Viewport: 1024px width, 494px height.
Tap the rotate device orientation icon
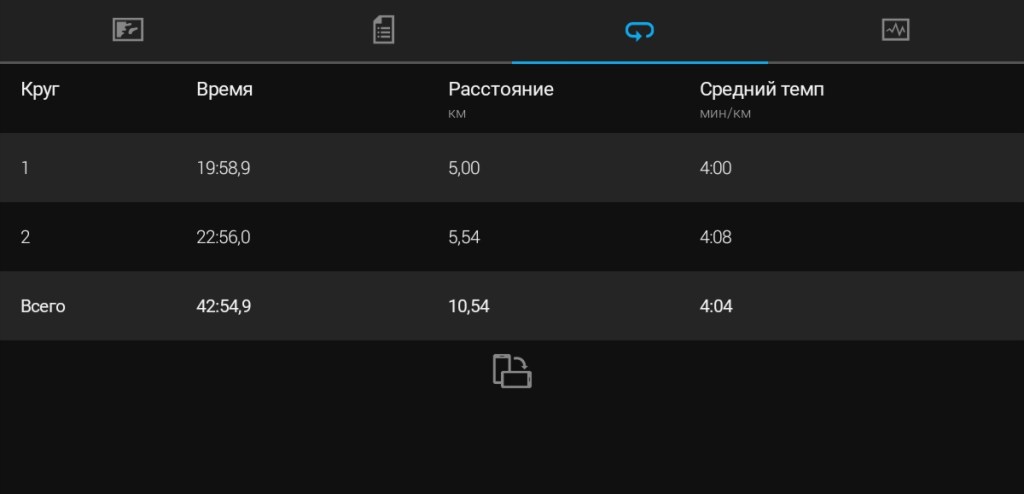tap(512, 370)
